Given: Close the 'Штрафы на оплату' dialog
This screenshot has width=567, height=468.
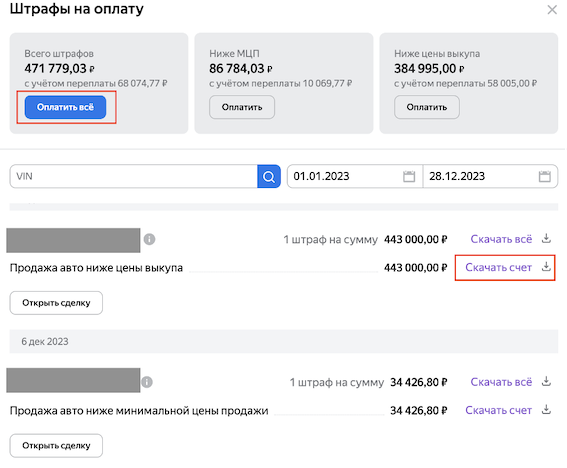Looking at the screenshot, I should coord(553,10).
